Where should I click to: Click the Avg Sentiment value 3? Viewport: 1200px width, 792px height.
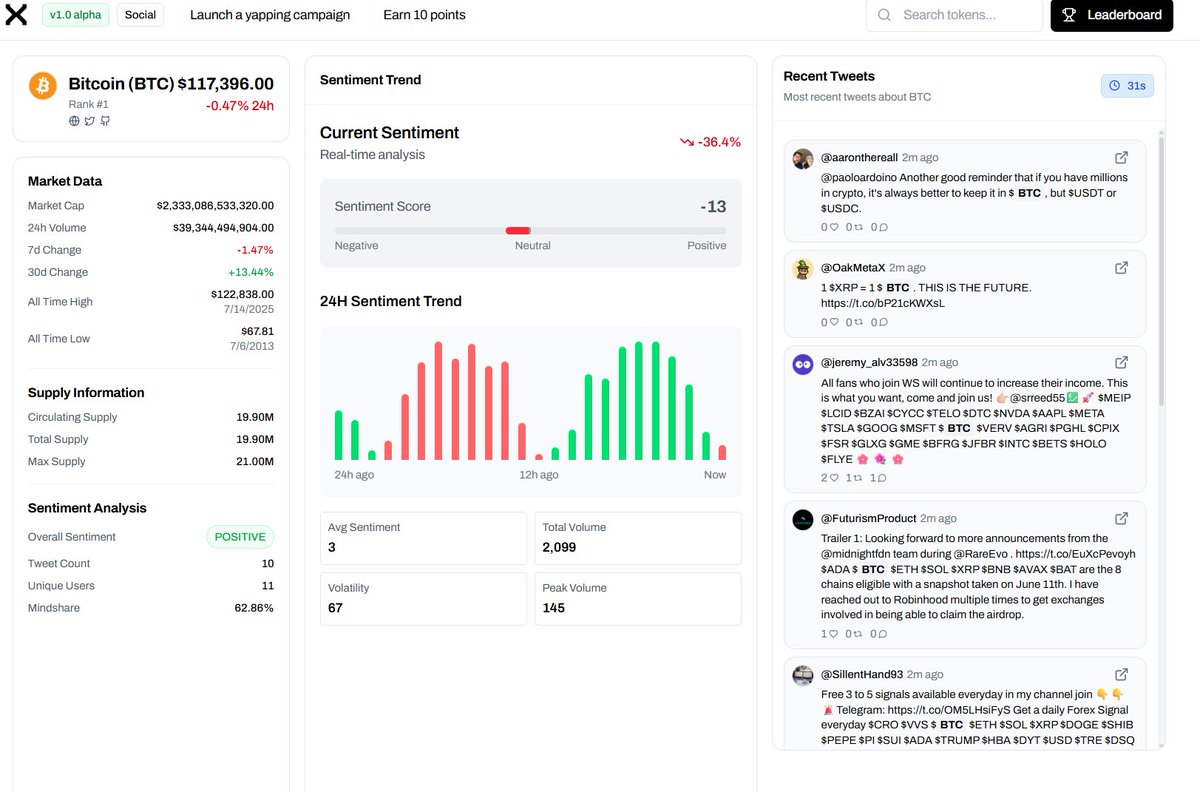click(332, 548)
